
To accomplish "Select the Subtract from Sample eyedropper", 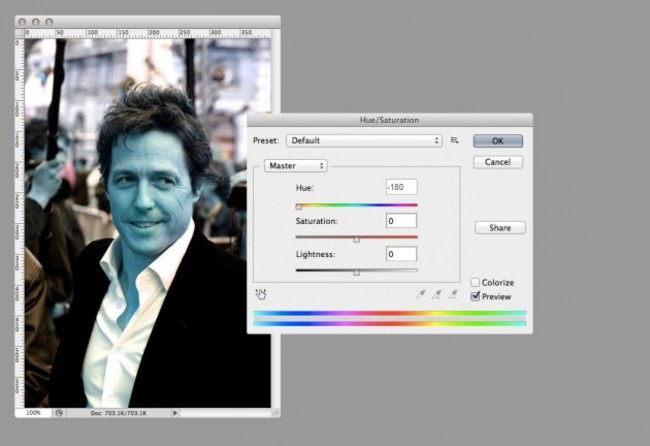I will coord(452,294).
